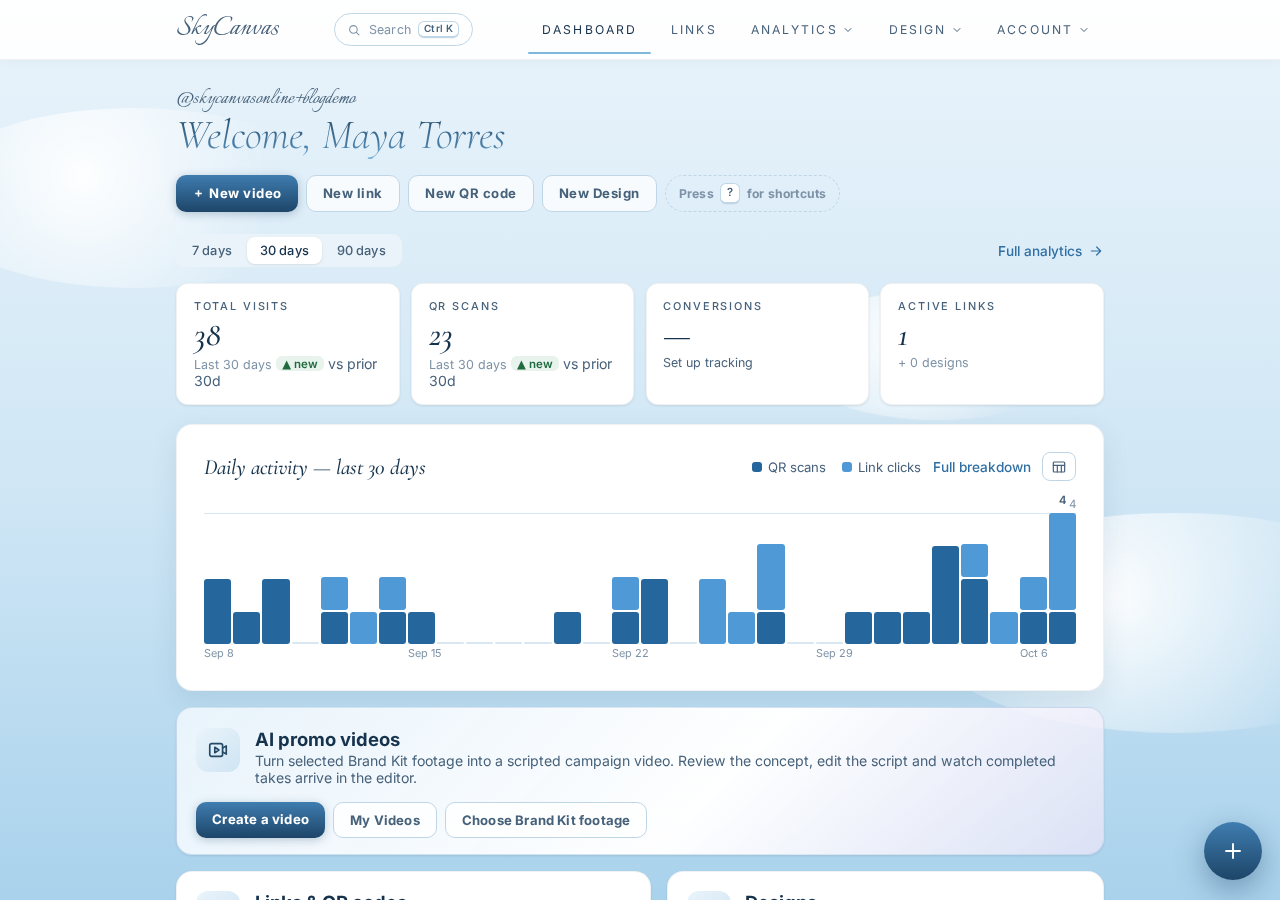Image resolution: width=1280 pixels, height=900 pixels.
Task: Click Choose Brand Kit footage
Action: 546,820
